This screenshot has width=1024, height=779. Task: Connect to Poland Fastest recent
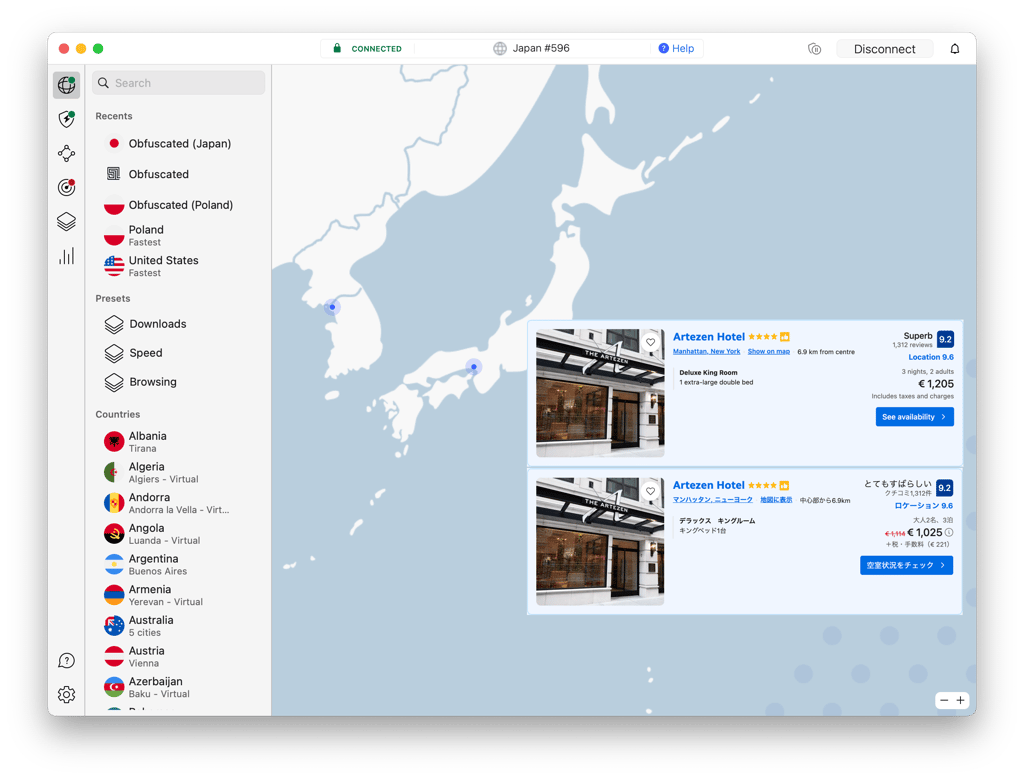178,236
